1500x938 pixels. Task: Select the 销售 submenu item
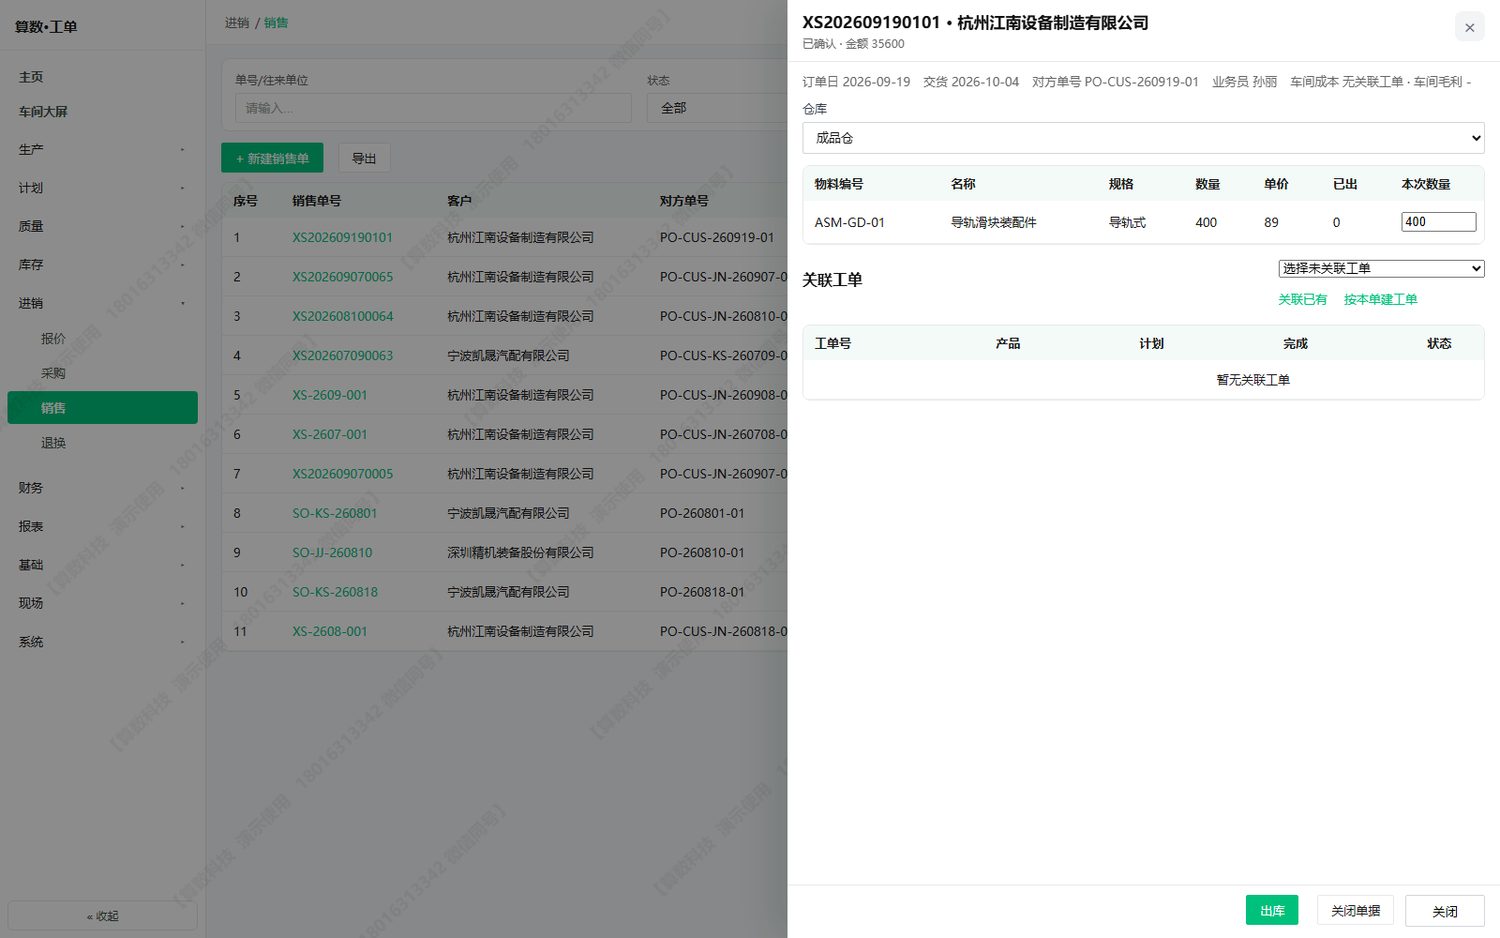[102, 408]
